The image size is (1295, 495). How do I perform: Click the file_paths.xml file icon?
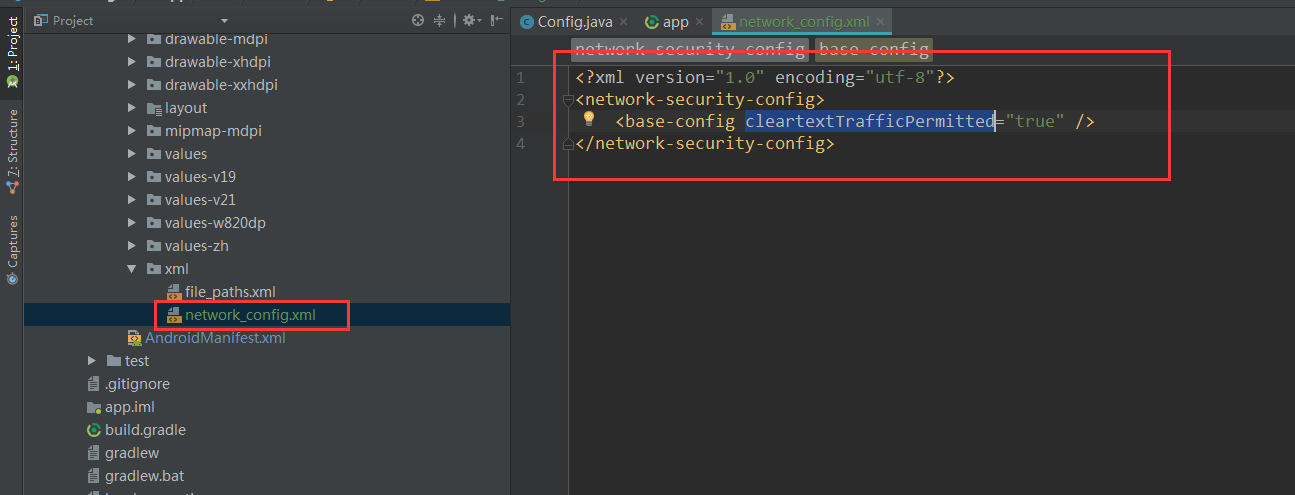[x=174, y=292]
